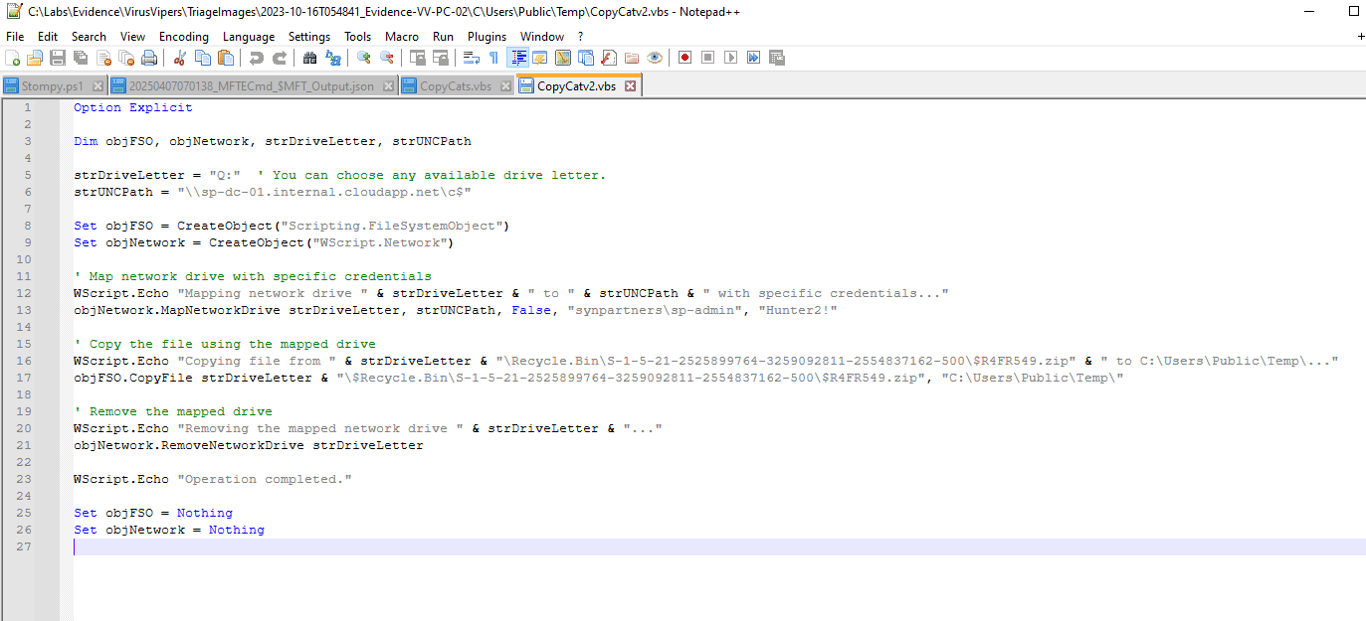The height and width of the screenshot is (621, 1366).
Task: Redo the edit via toolbar arrow
Action: (x=279, y=58)
